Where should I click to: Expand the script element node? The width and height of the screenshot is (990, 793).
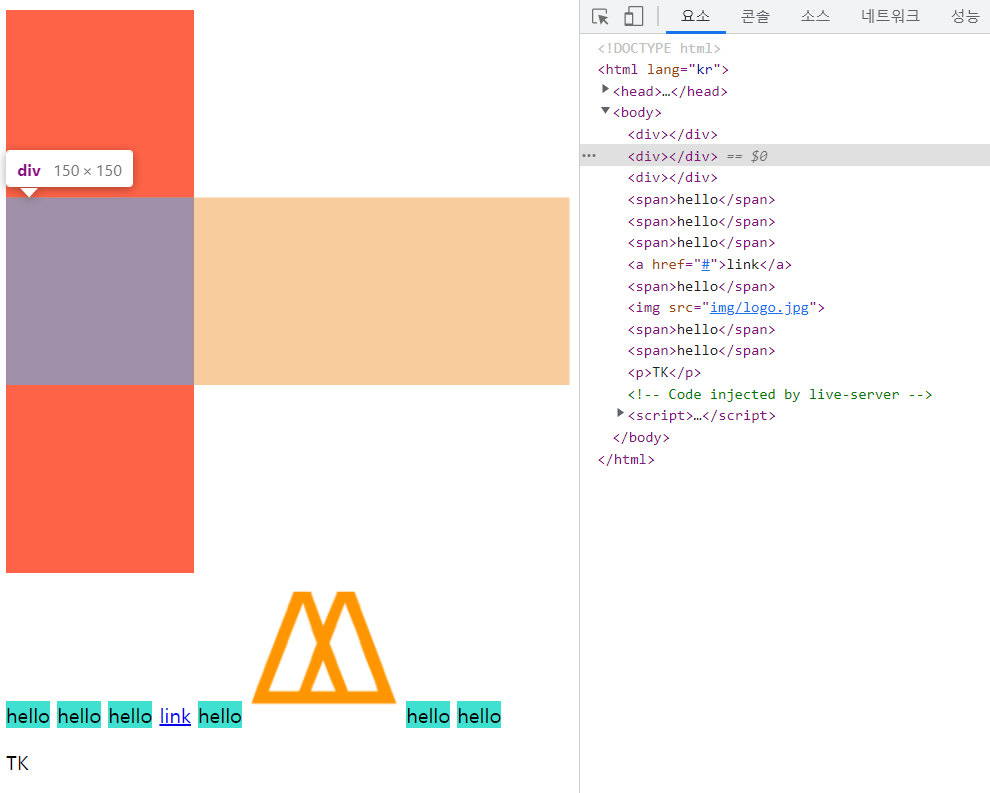(620, 414)
